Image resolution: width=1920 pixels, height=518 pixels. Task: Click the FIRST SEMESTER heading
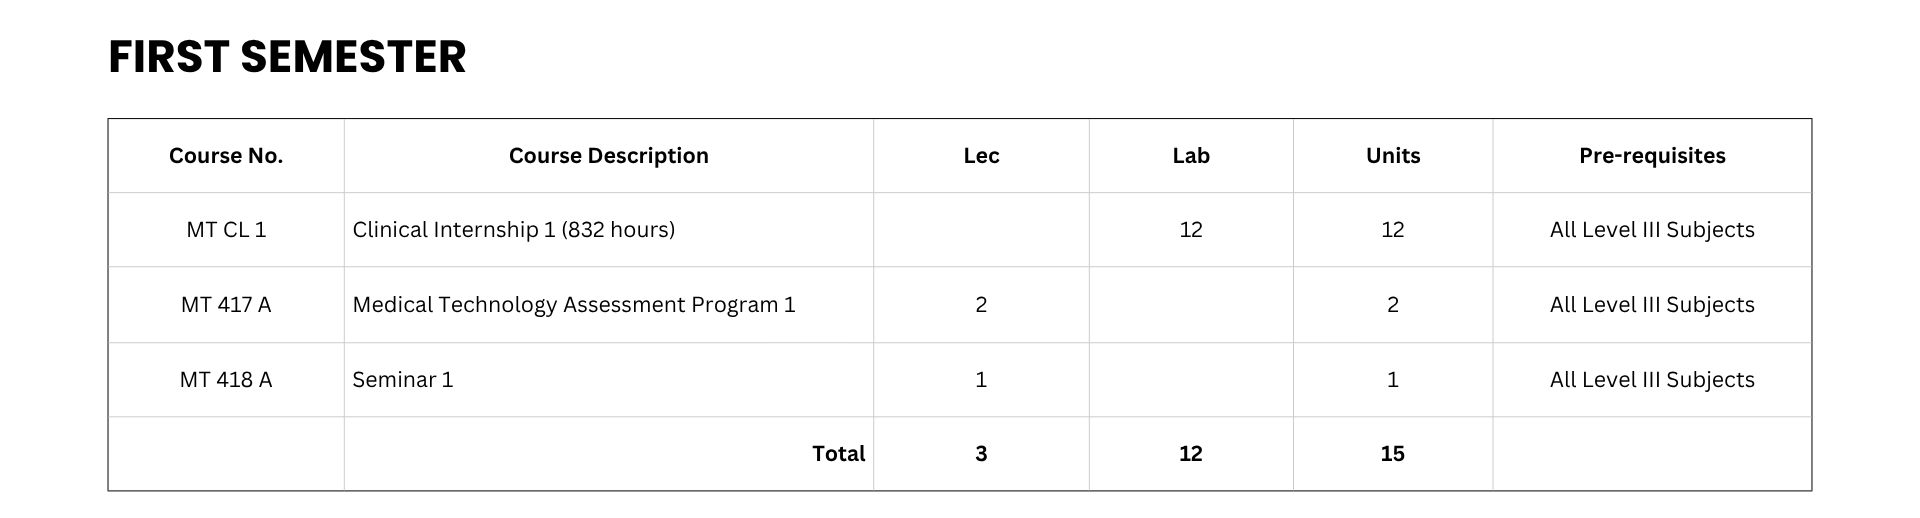tap(287, 57)
